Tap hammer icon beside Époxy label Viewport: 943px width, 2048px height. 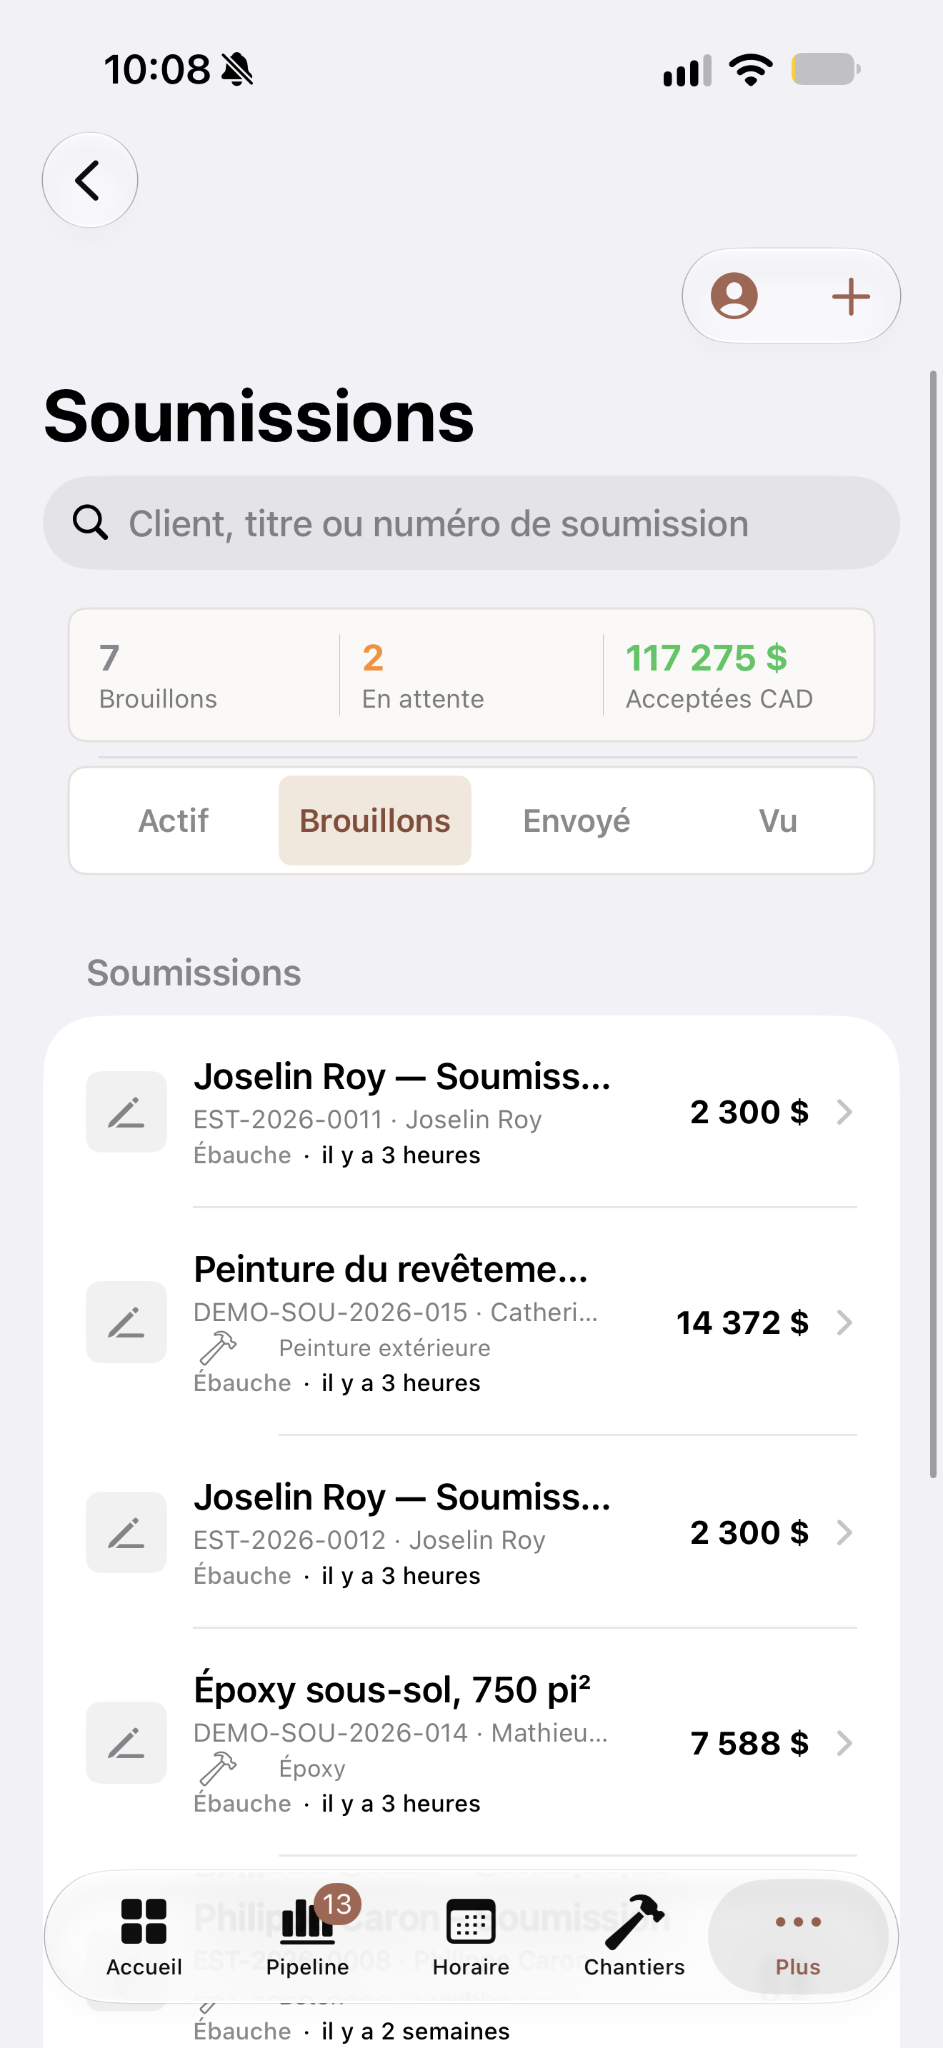coord(218,1768)
